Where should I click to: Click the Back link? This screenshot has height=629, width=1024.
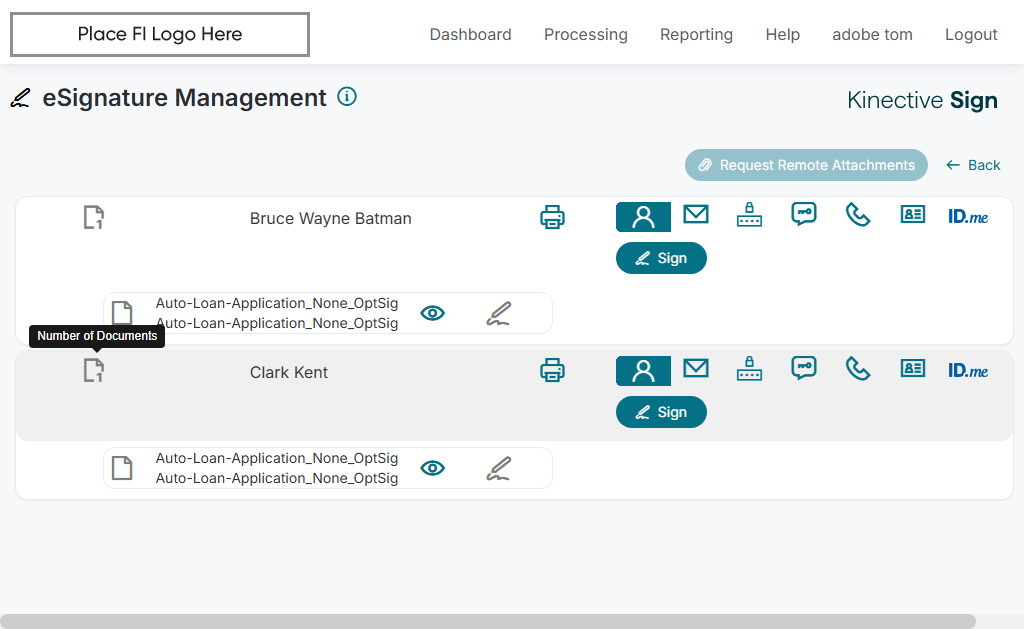click(x=973, y=165)
